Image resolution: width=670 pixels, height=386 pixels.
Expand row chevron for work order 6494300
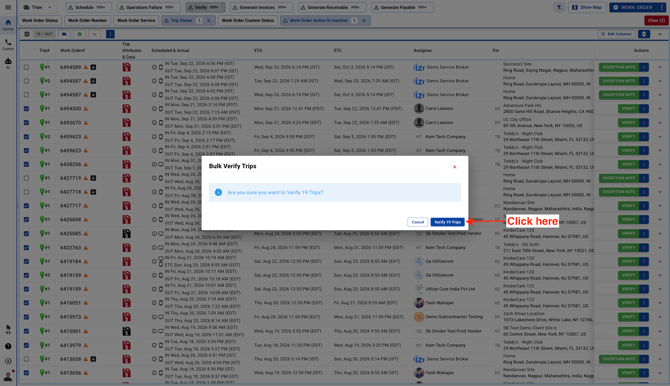pyautogui.click(x=660, y=109)
